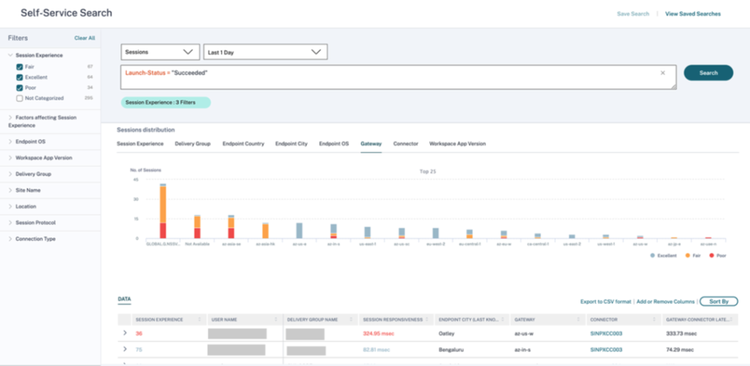Screen dimensions: 750x366
Task: Switch to Delivery Group distribution tab
Action: [193, 144]
